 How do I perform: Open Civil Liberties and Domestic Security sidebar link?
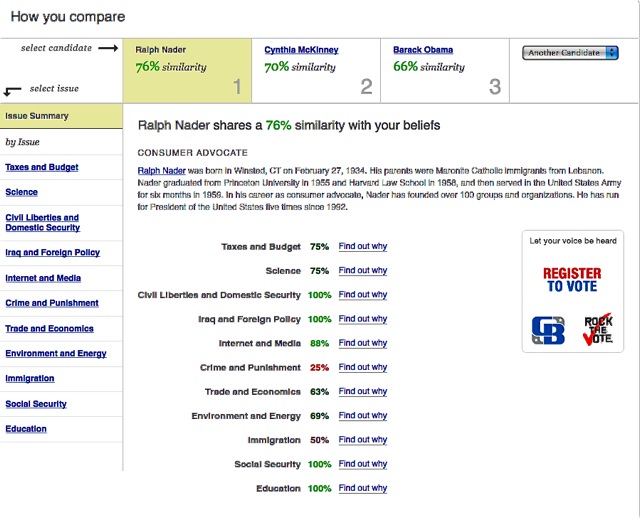[42, 222]
